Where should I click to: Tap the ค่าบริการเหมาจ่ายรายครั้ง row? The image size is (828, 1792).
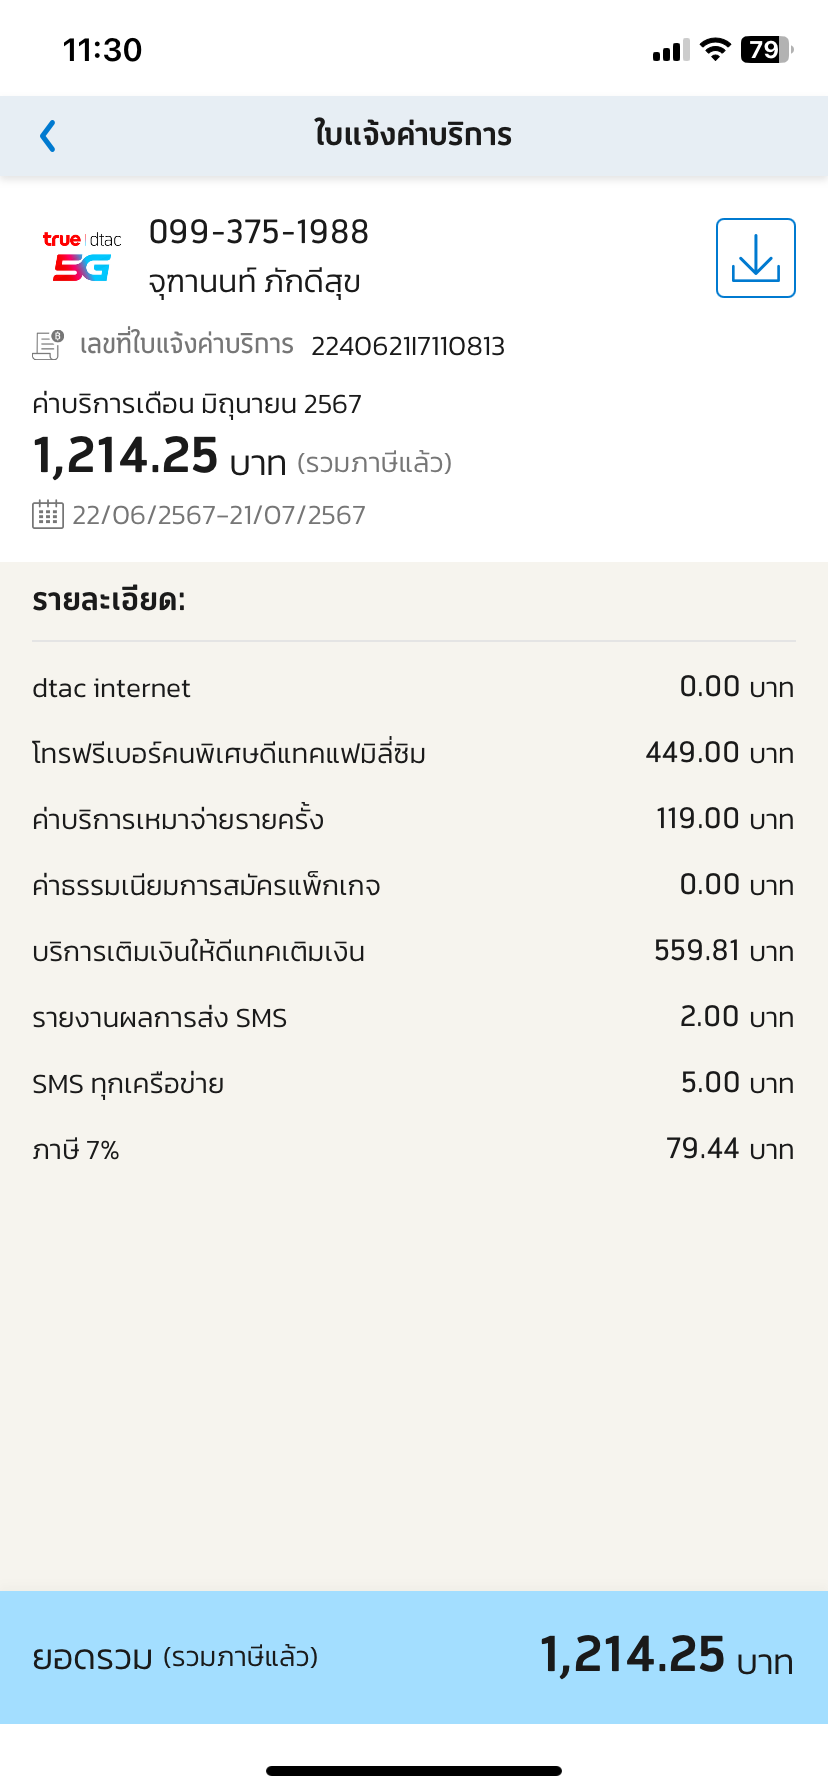[x=413, y=819]
